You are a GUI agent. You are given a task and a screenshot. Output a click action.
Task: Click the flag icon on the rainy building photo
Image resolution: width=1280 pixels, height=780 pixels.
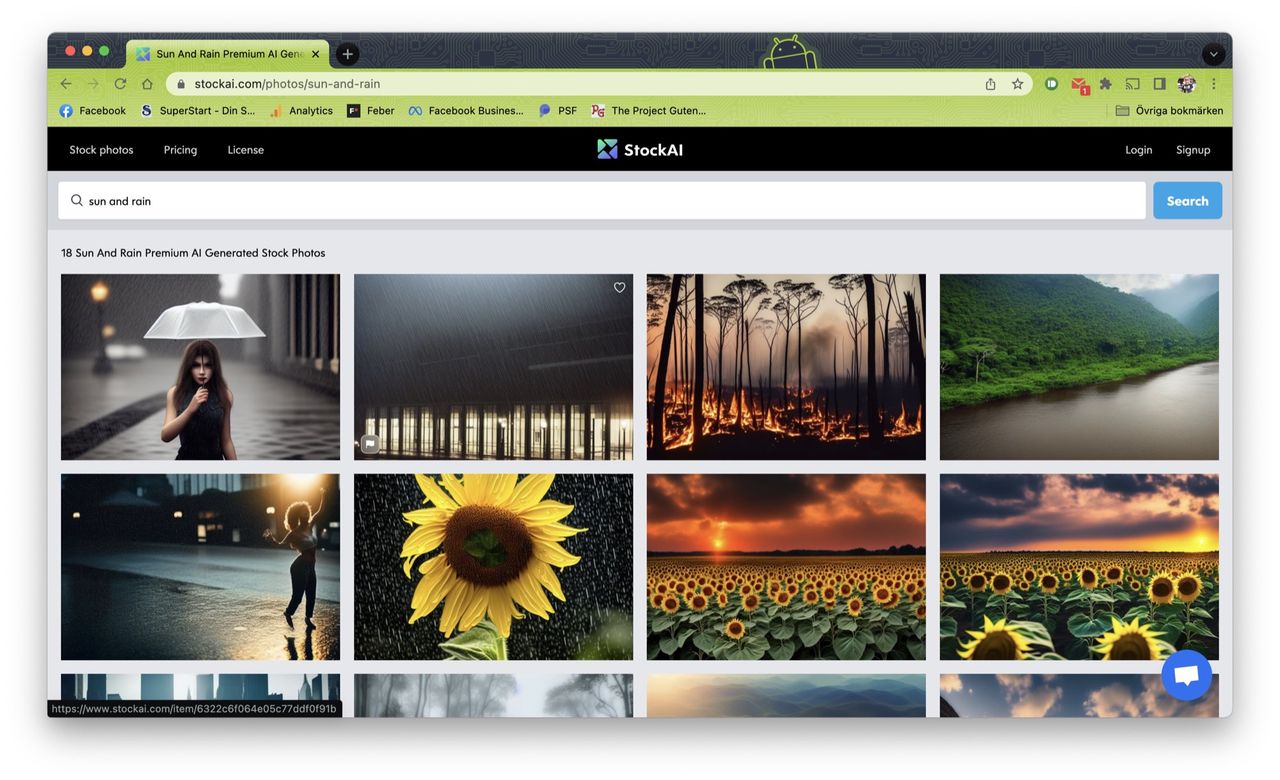pos(370,443)
